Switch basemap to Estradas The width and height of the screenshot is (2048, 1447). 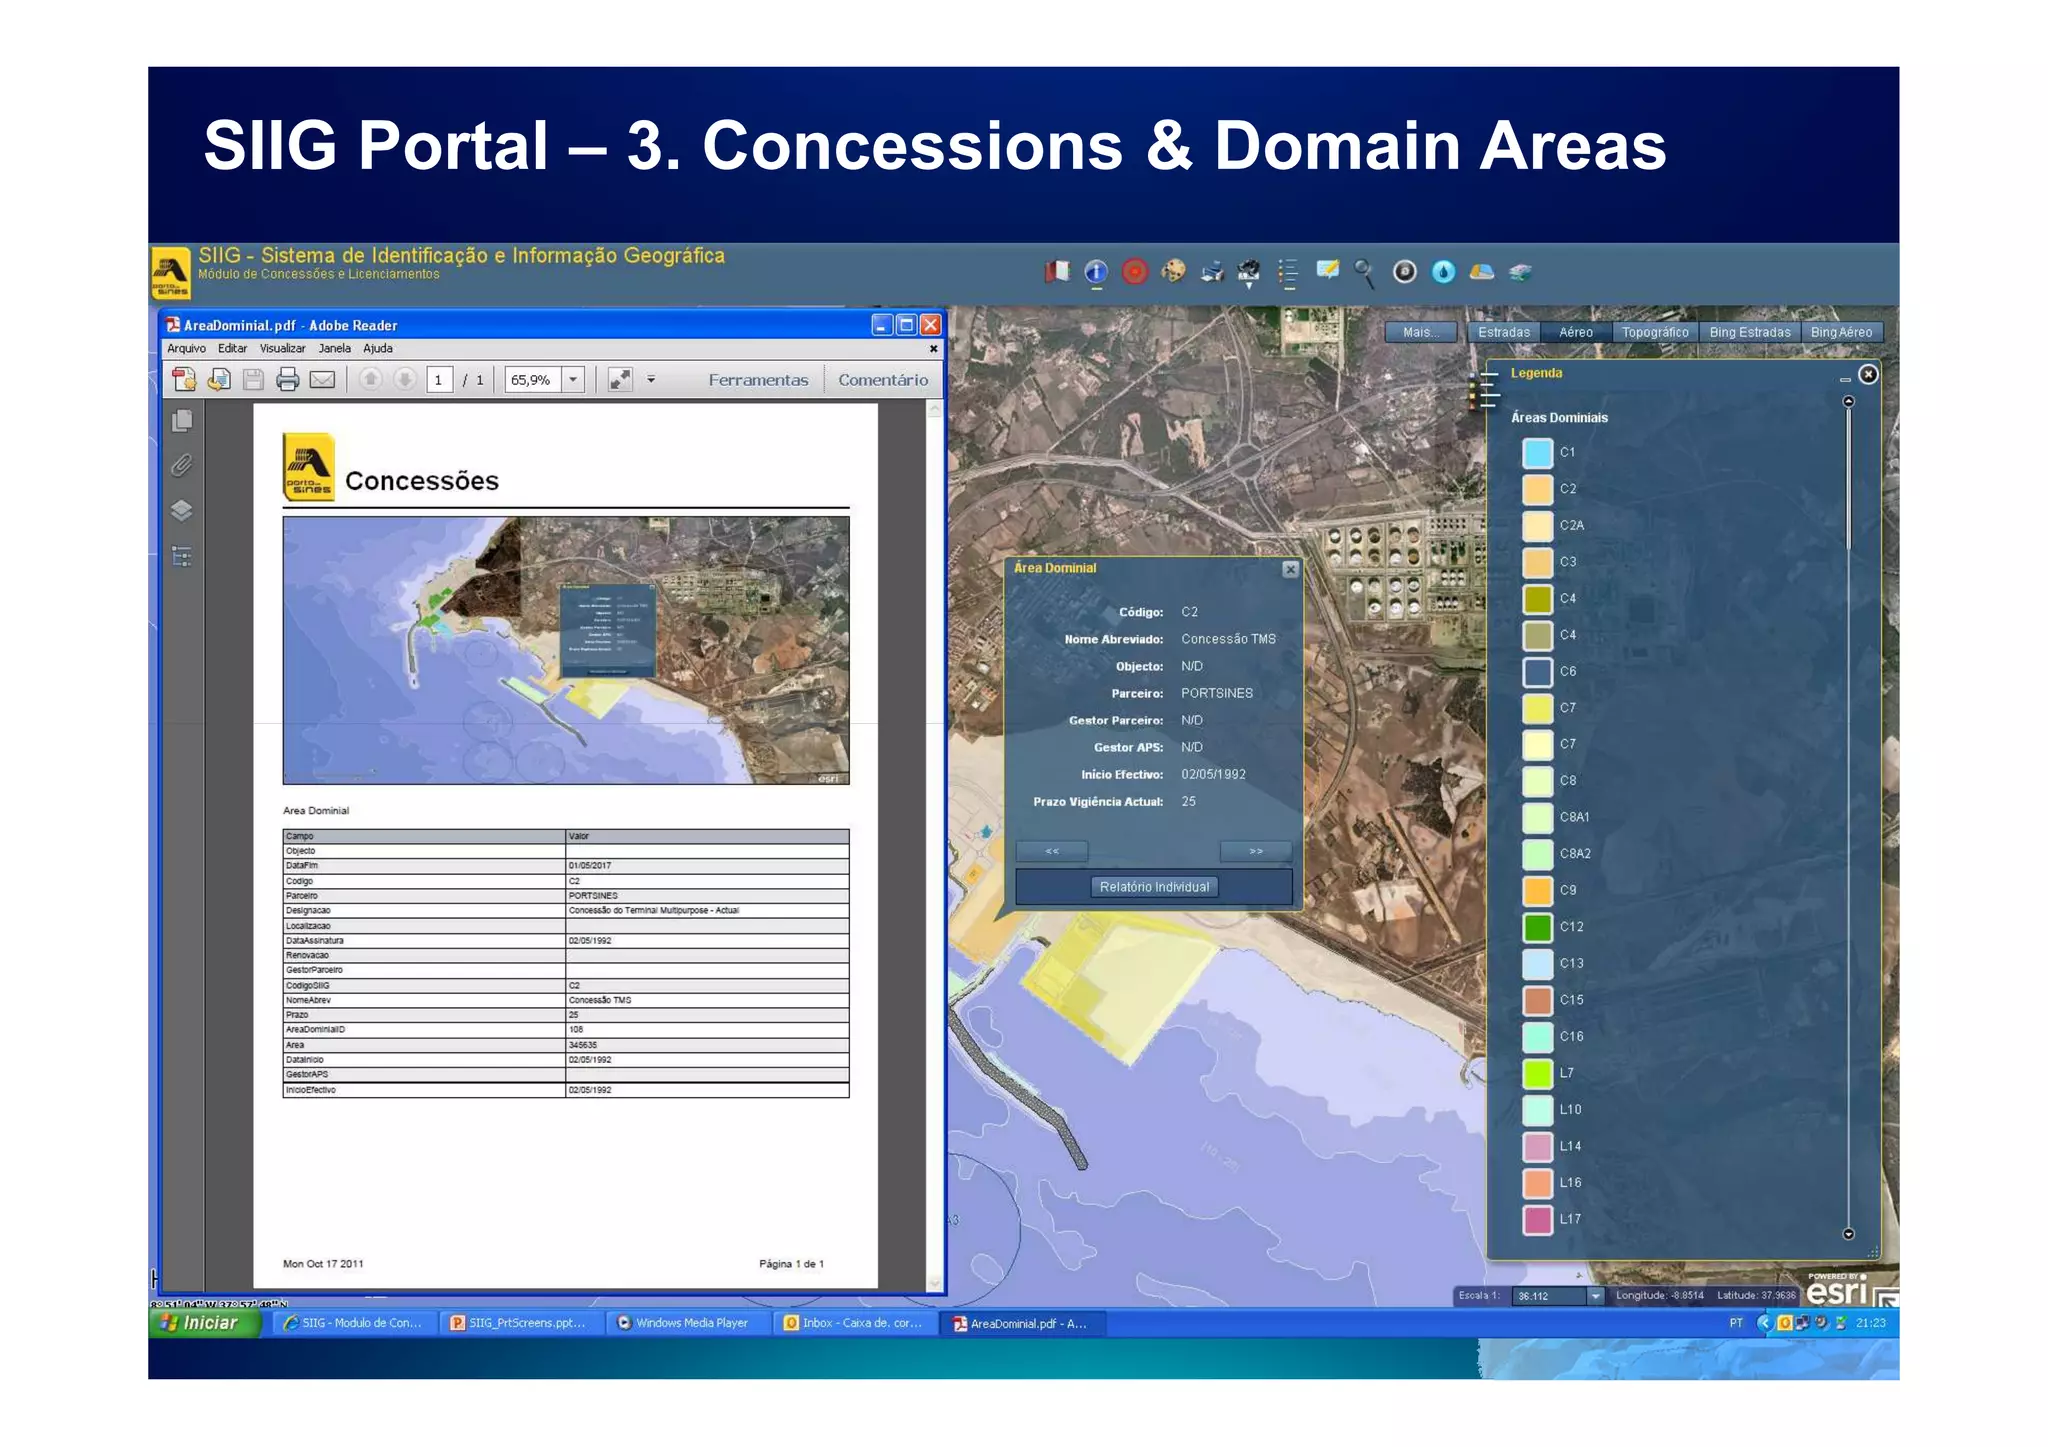pos(1503,333)
